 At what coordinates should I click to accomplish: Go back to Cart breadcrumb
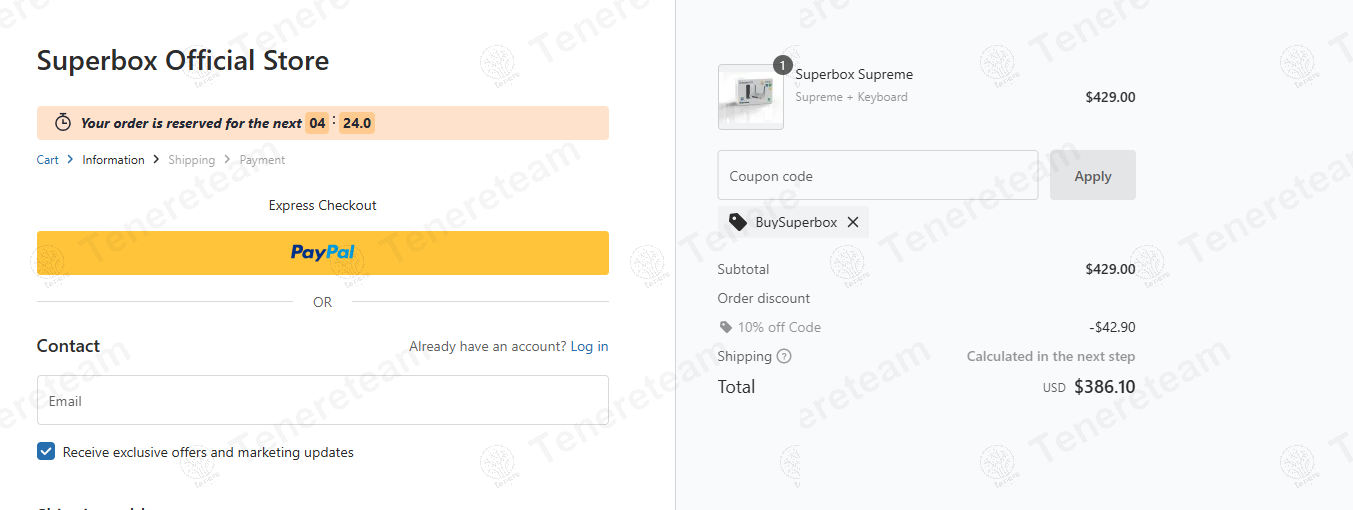click(48, 160)
